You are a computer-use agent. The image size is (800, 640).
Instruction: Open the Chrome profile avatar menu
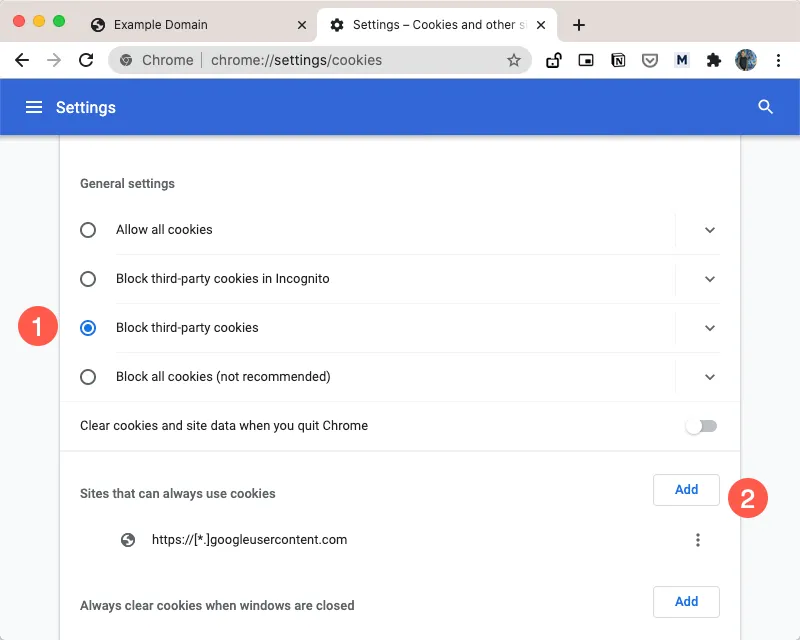[746, 60]
